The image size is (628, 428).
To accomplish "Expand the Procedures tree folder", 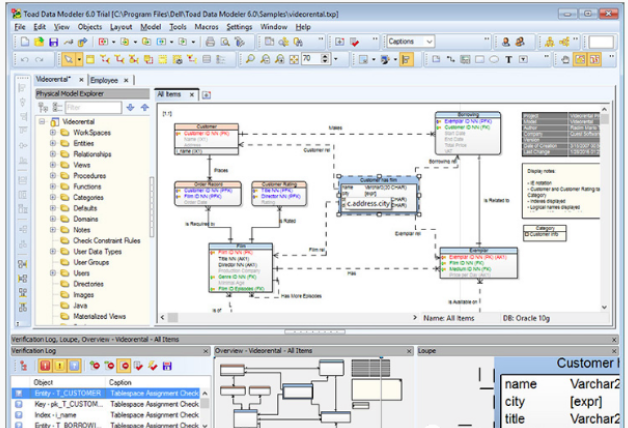I will [53, 175].
